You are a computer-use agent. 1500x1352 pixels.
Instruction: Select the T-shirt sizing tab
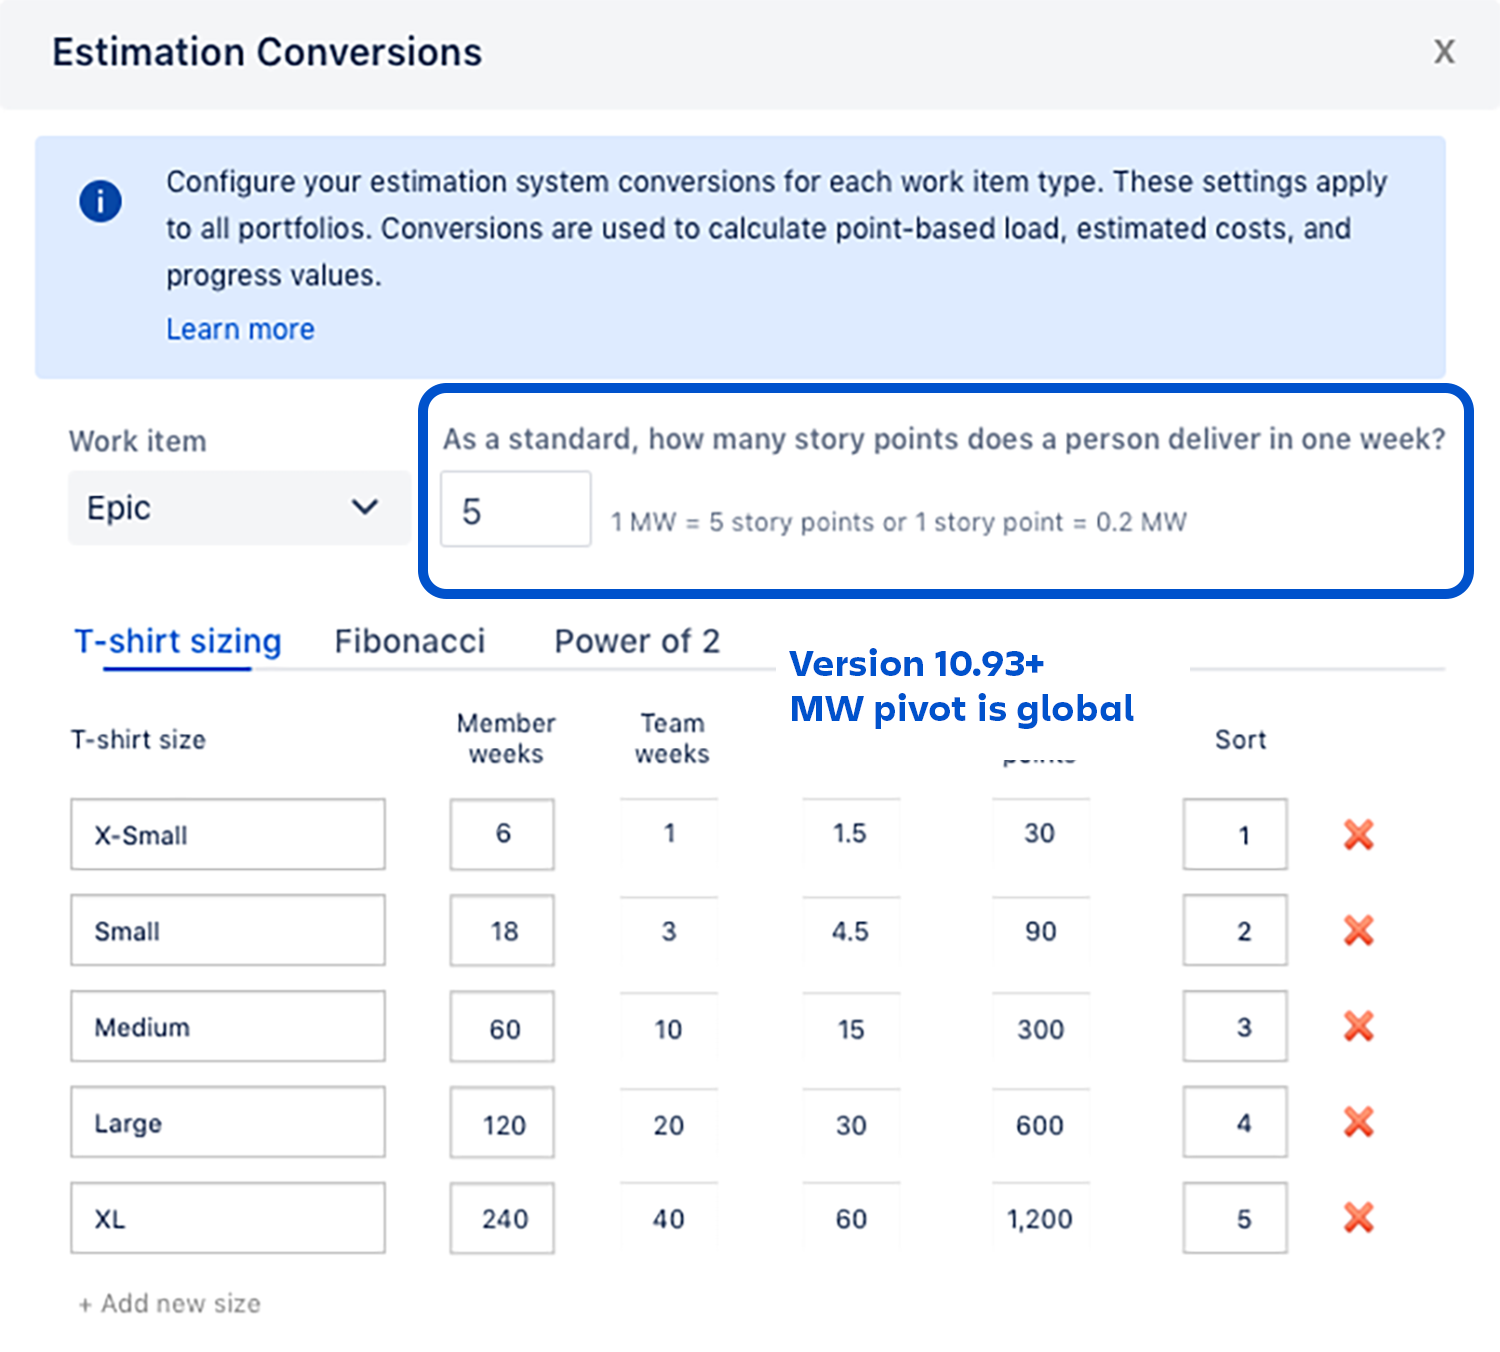pos(178,641)
